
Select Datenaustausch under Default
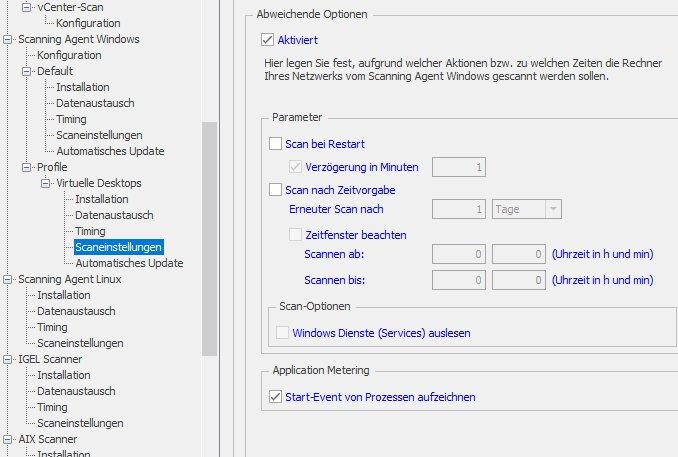95,103
